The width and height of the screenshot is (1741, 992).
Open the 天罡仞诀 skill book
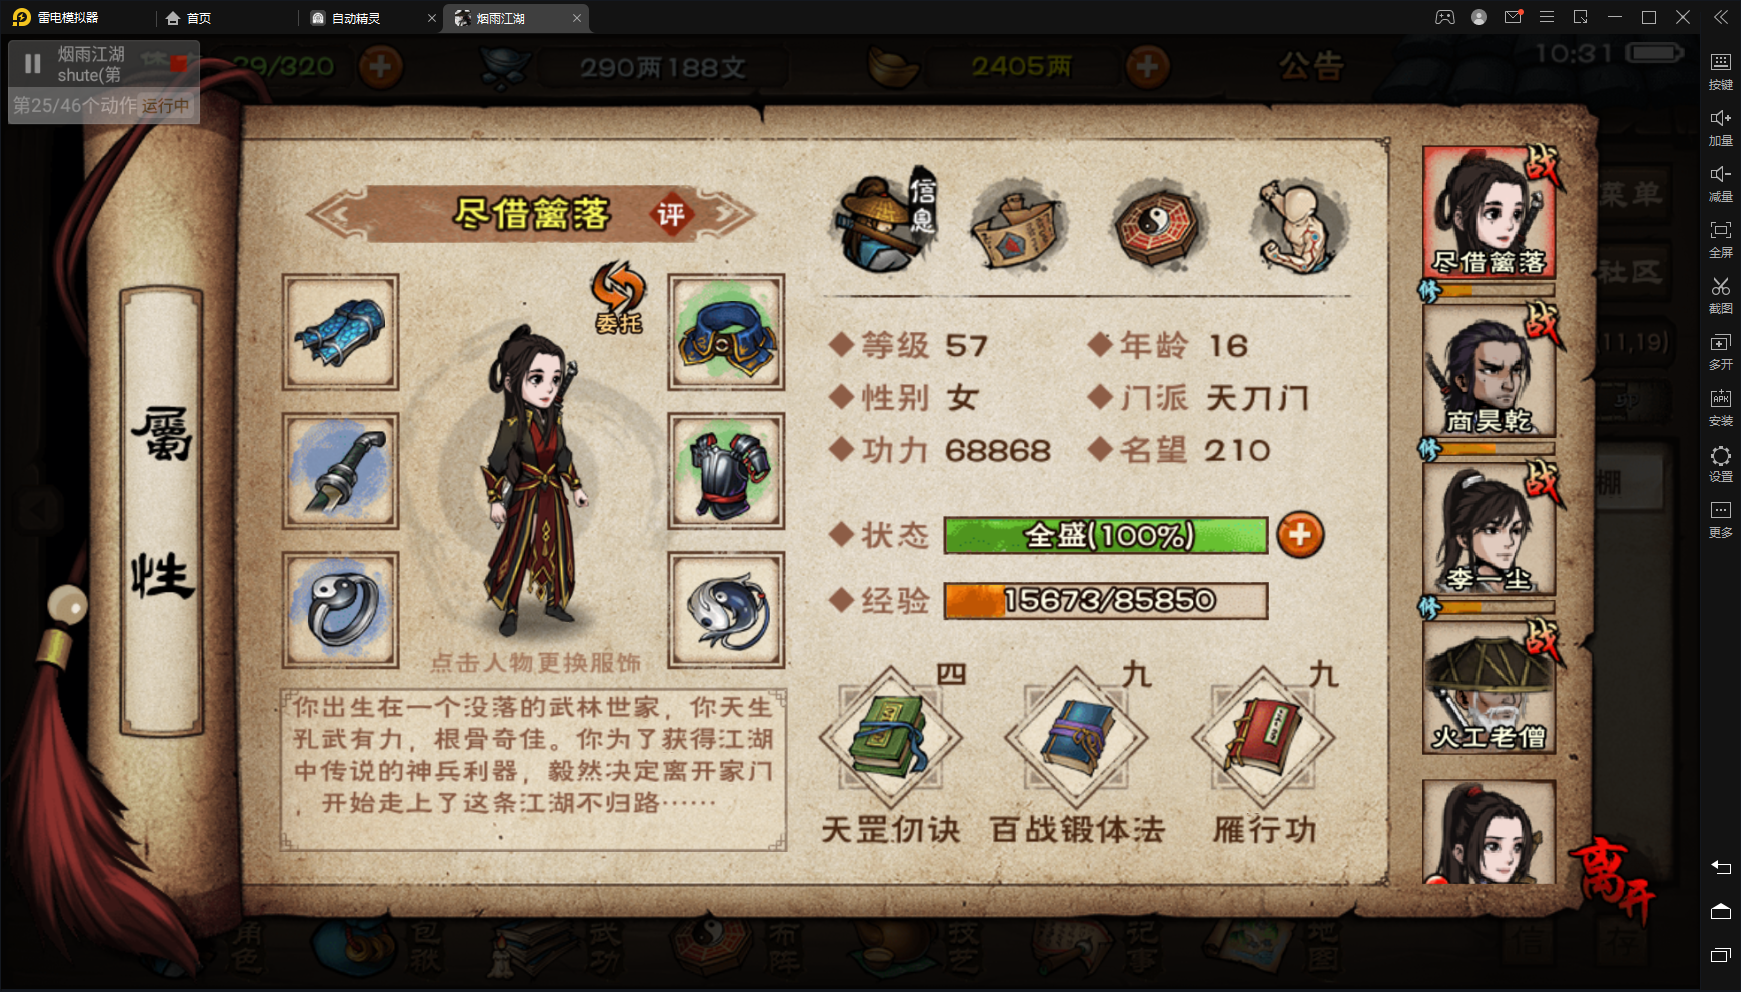(x=890, y=738)
